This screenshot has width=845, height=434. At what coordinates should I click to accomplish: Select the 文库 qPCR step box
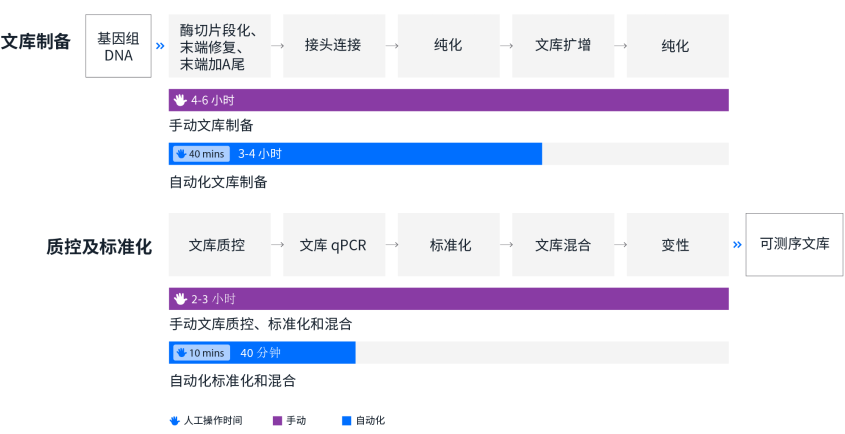333,244
